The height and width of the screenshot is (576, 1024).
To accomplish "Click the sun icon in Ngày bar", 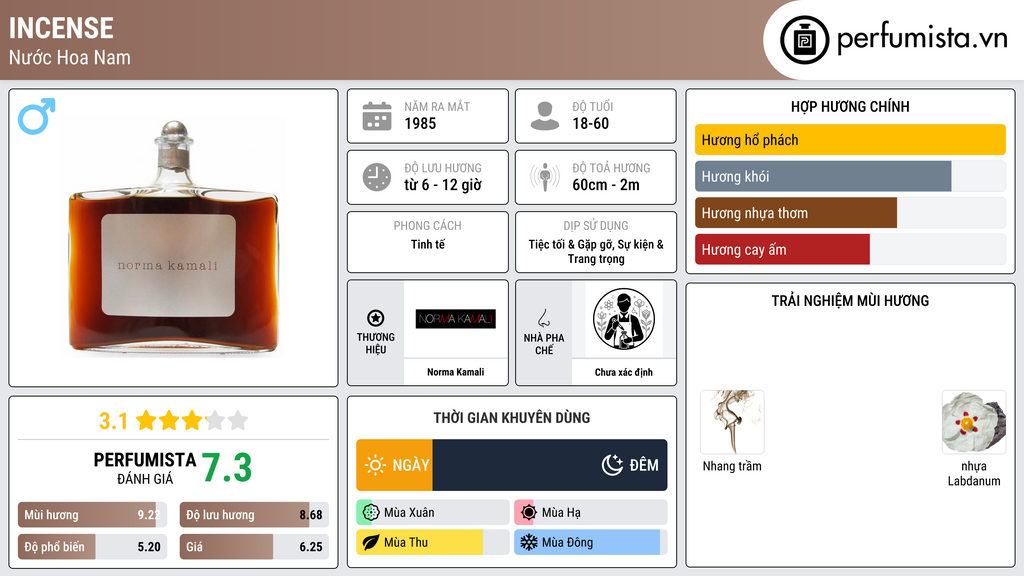I will coord(376,465).
